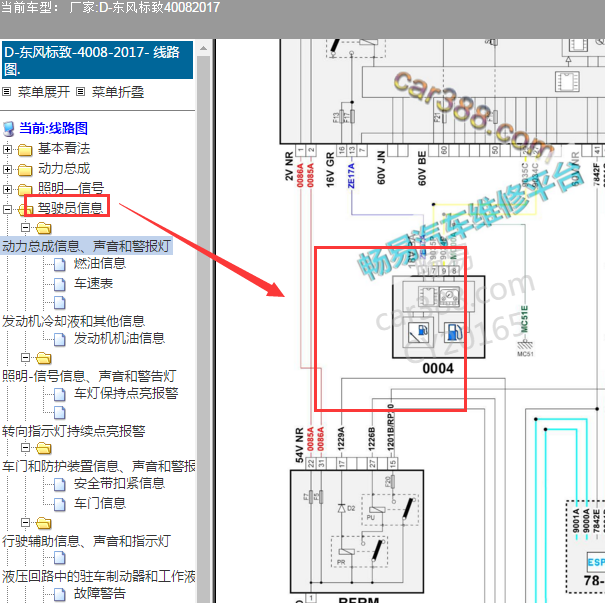Screen dimensions: 605x603
Task: Click the 菜单折叠 collapse-all link
Action: [118, 92]
